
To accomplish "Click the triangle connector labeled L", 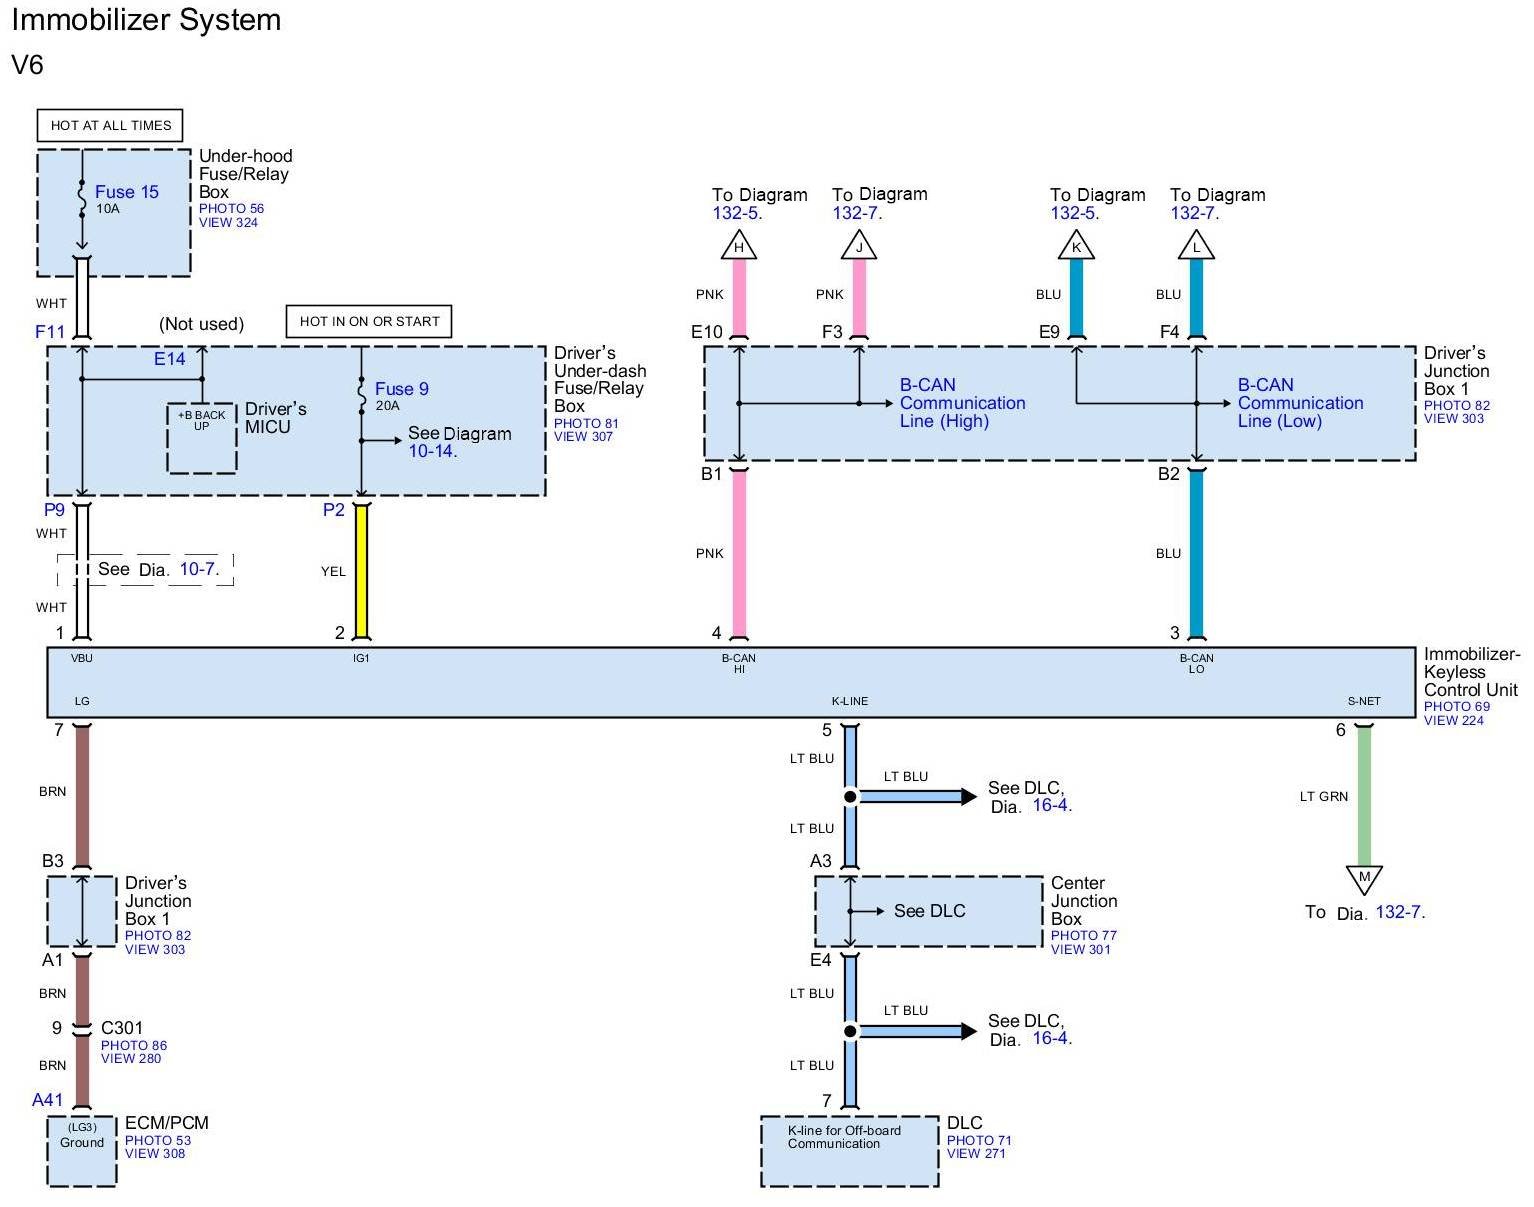I will [x=1196, y=246].
